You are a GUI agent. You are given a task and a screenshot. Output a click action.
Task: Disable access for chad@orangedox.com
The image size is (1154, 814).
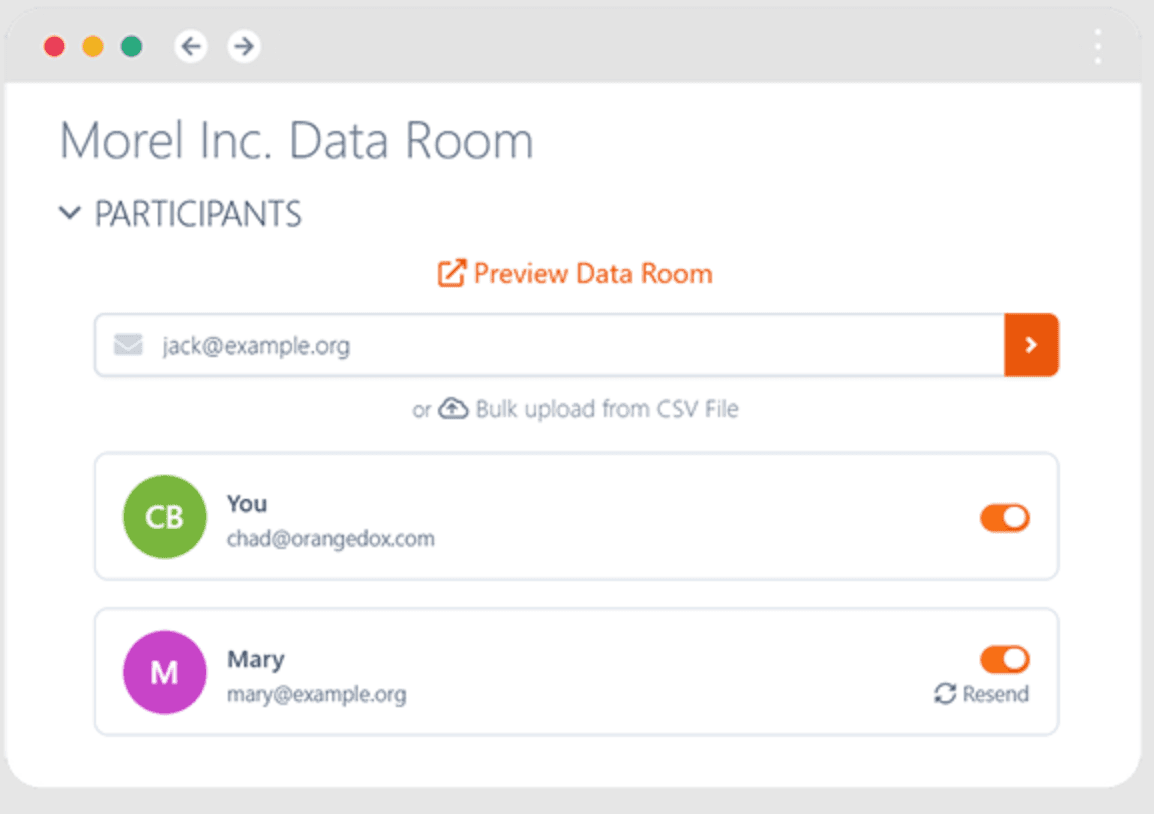point(1004,517)
